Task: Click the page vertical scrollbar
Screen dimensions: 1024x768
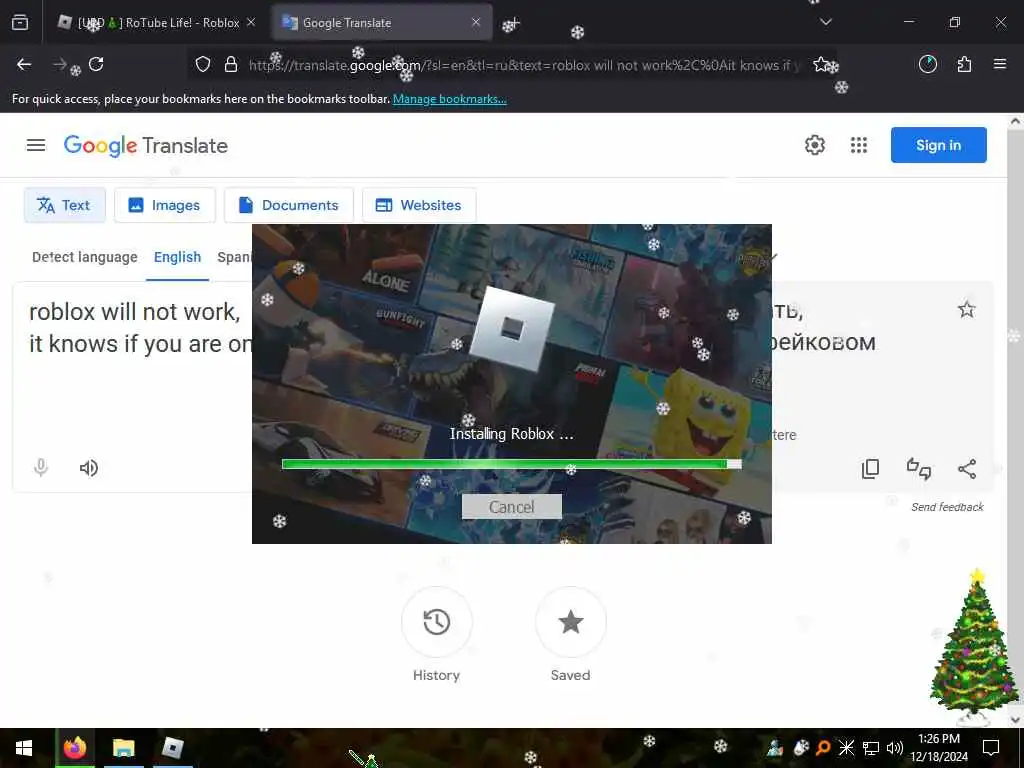Action: pyautogui.click(x=1016, y=421)
